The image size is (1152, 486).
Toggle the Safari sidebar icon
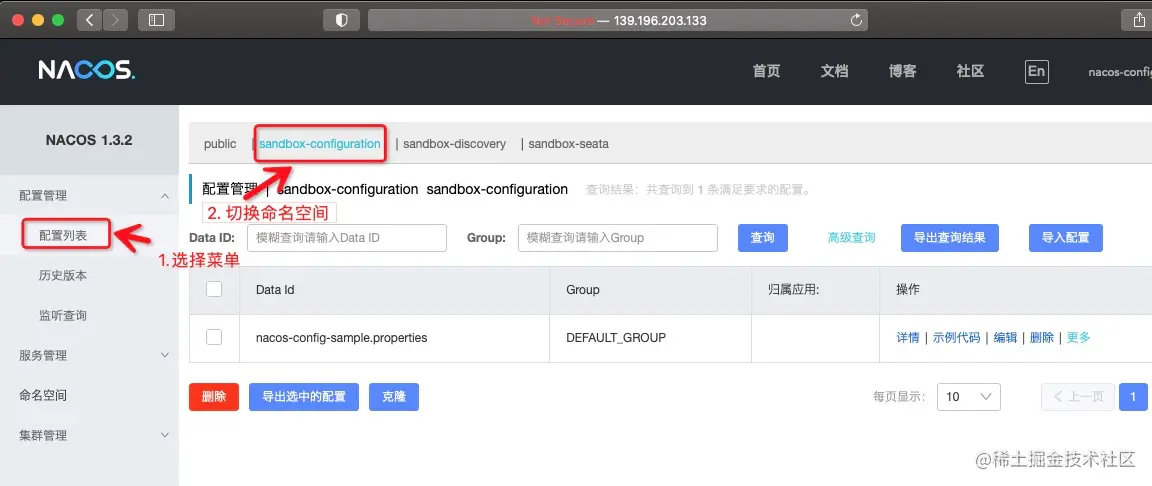(156, 21)
